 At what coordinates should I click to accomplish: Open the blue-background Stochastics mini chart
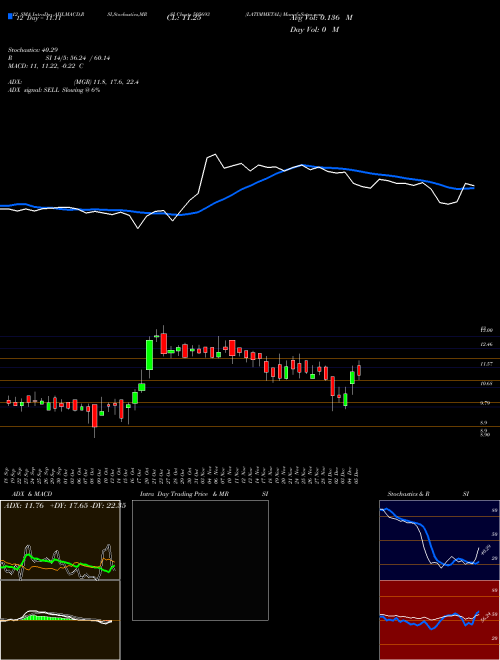(439, 540)
